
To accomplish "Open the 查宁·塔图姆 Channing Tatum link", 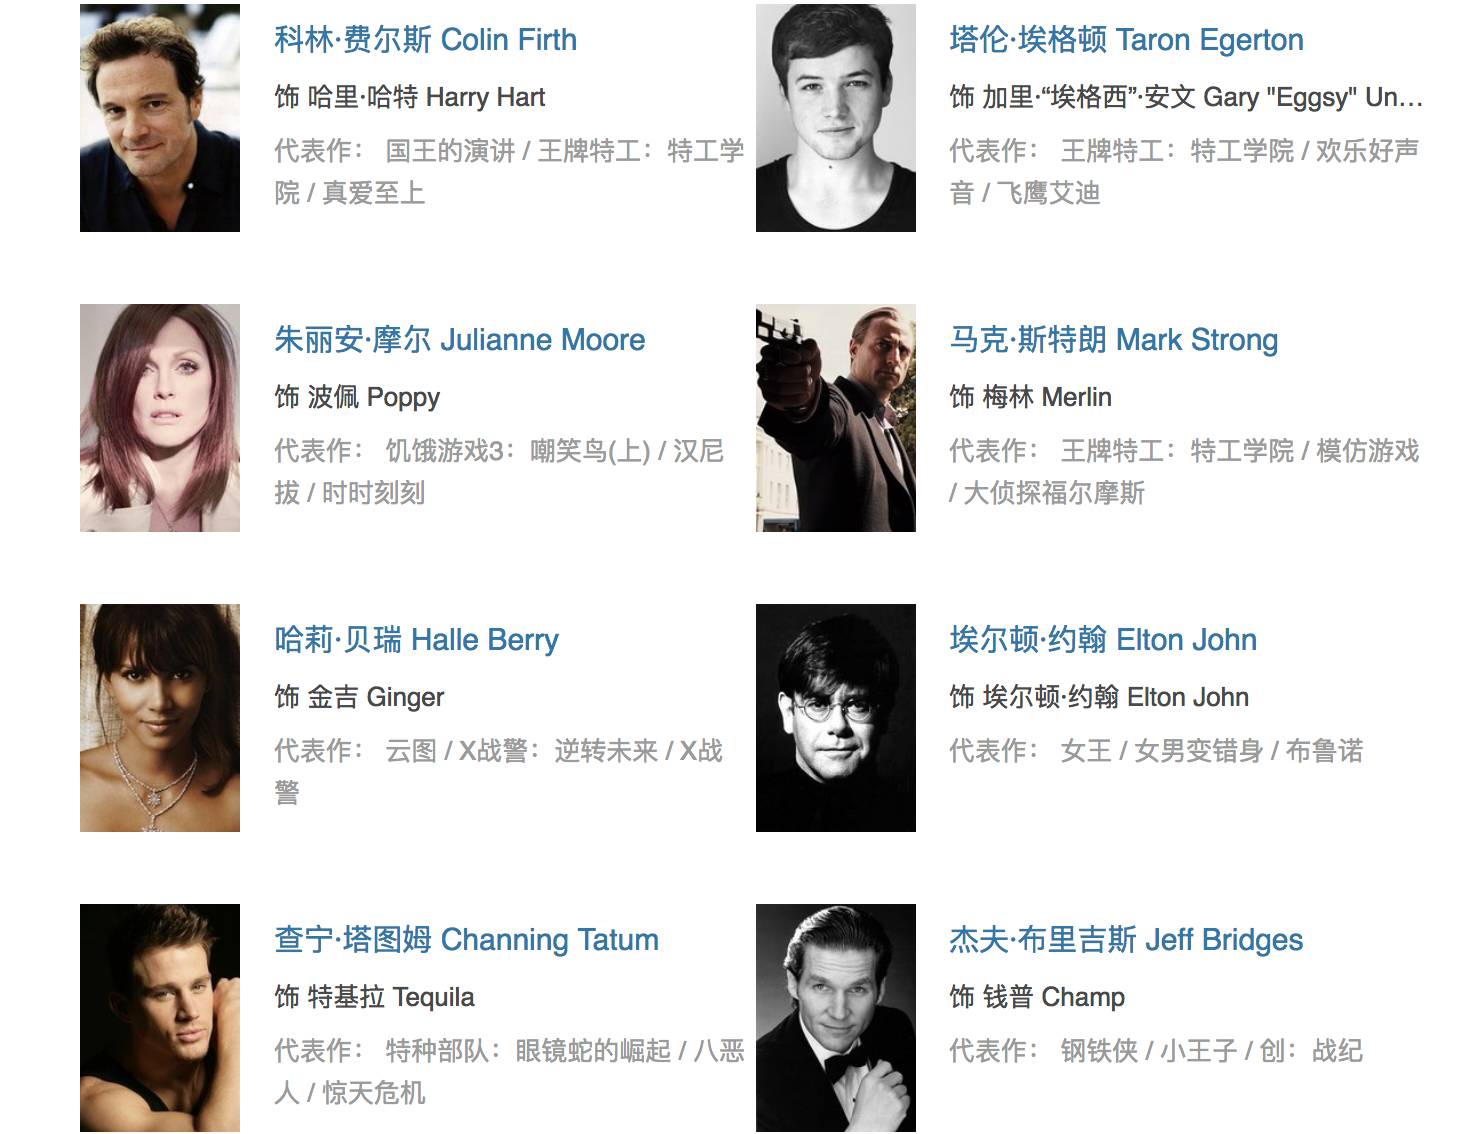I will (466, 940).
